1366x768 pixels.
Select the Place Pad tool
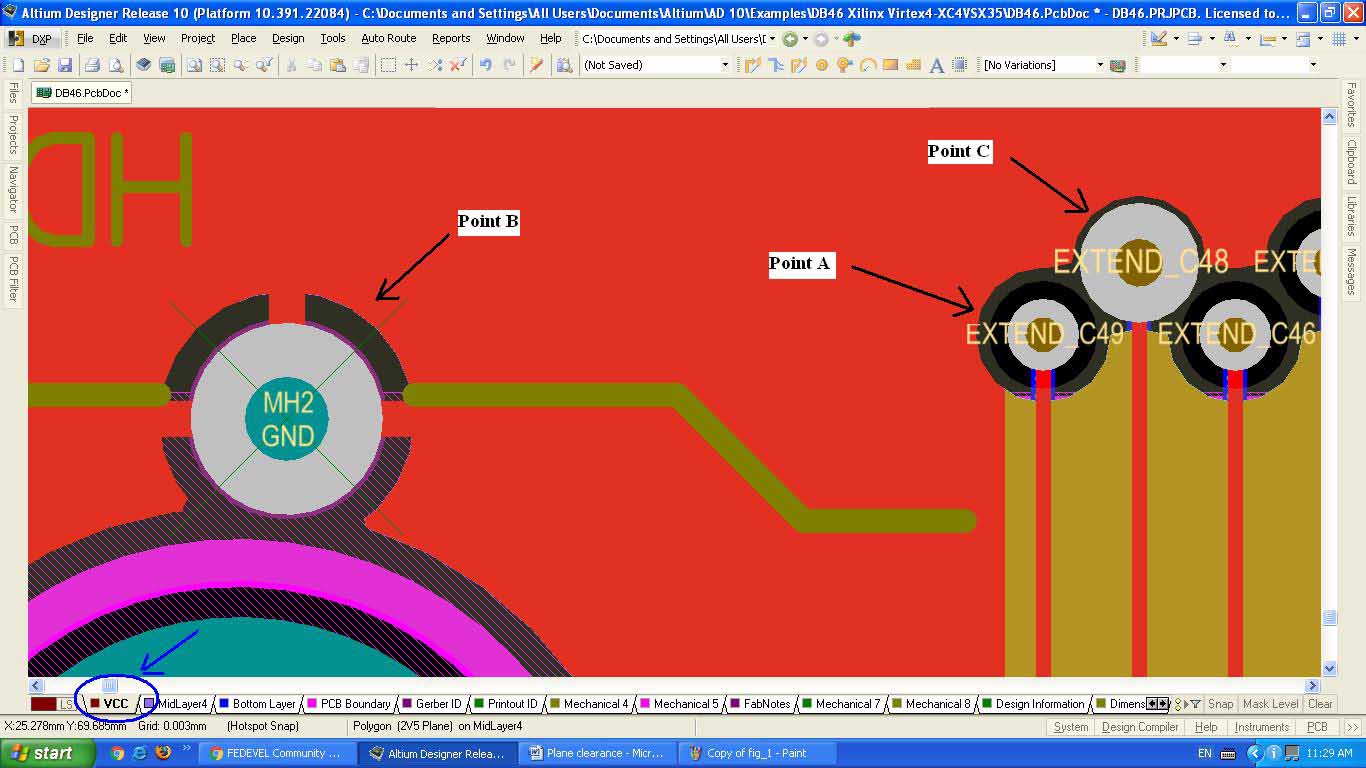(822, 65)
